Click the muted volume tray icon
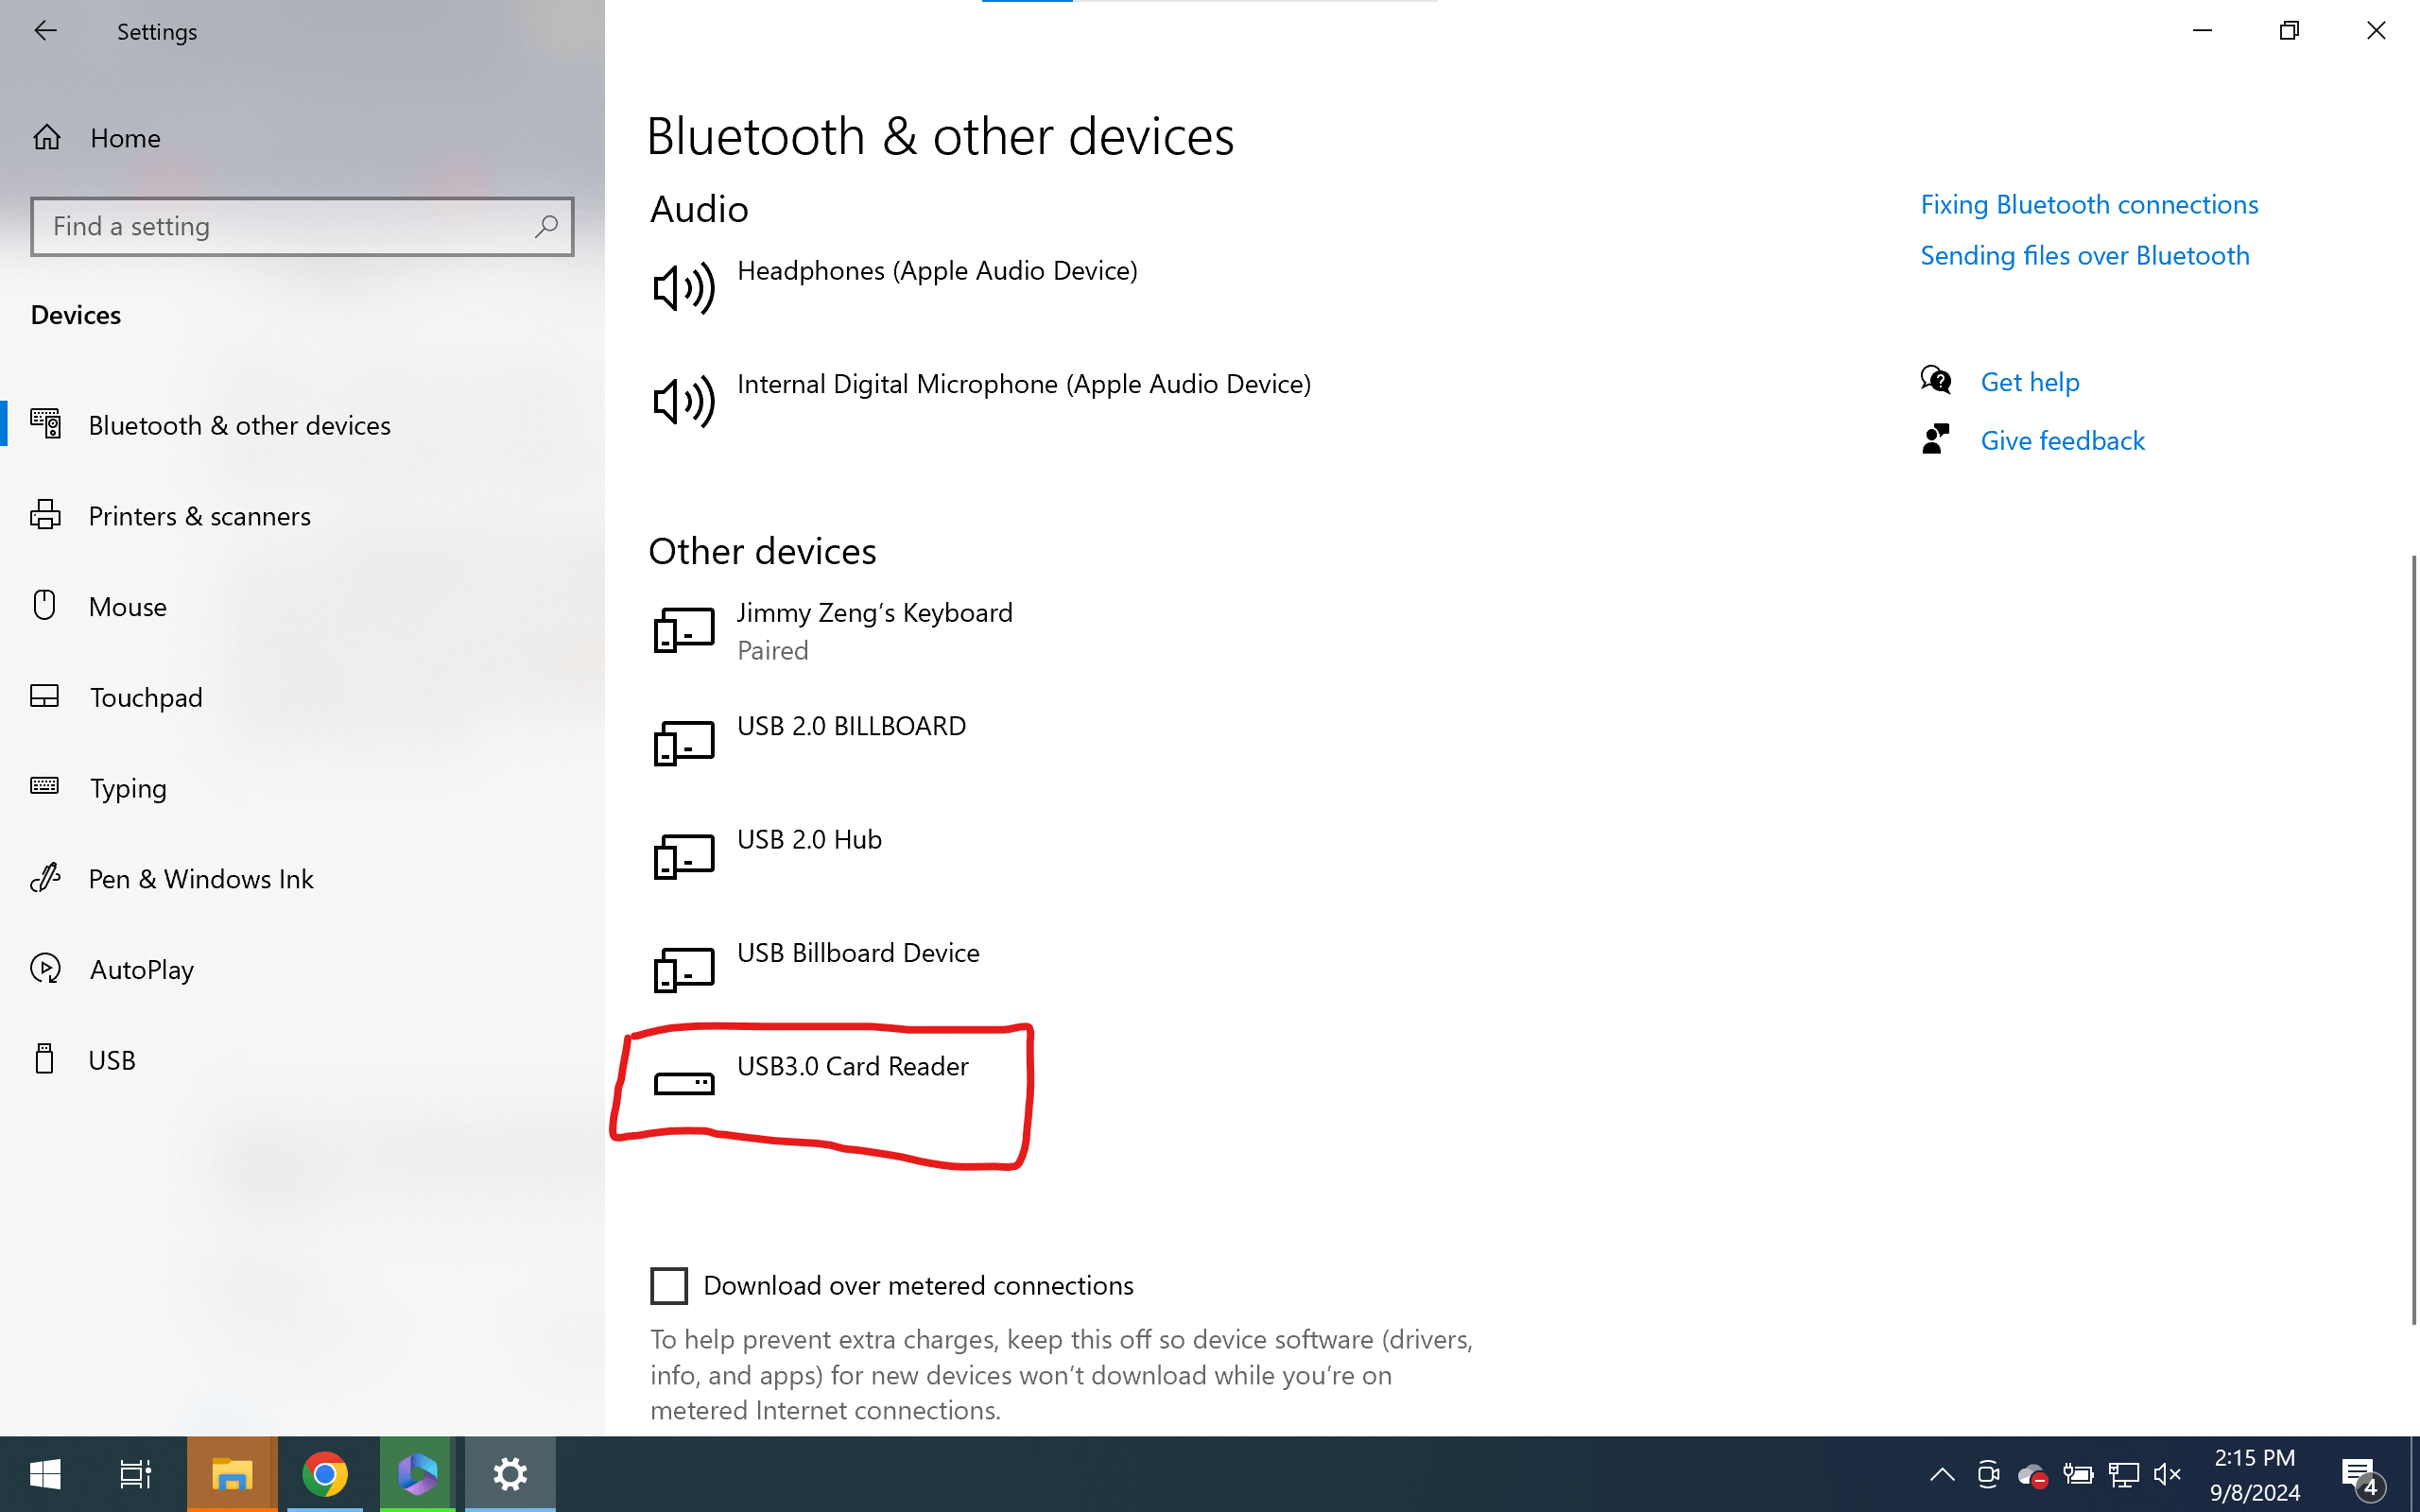 tap(2167, 1474)
